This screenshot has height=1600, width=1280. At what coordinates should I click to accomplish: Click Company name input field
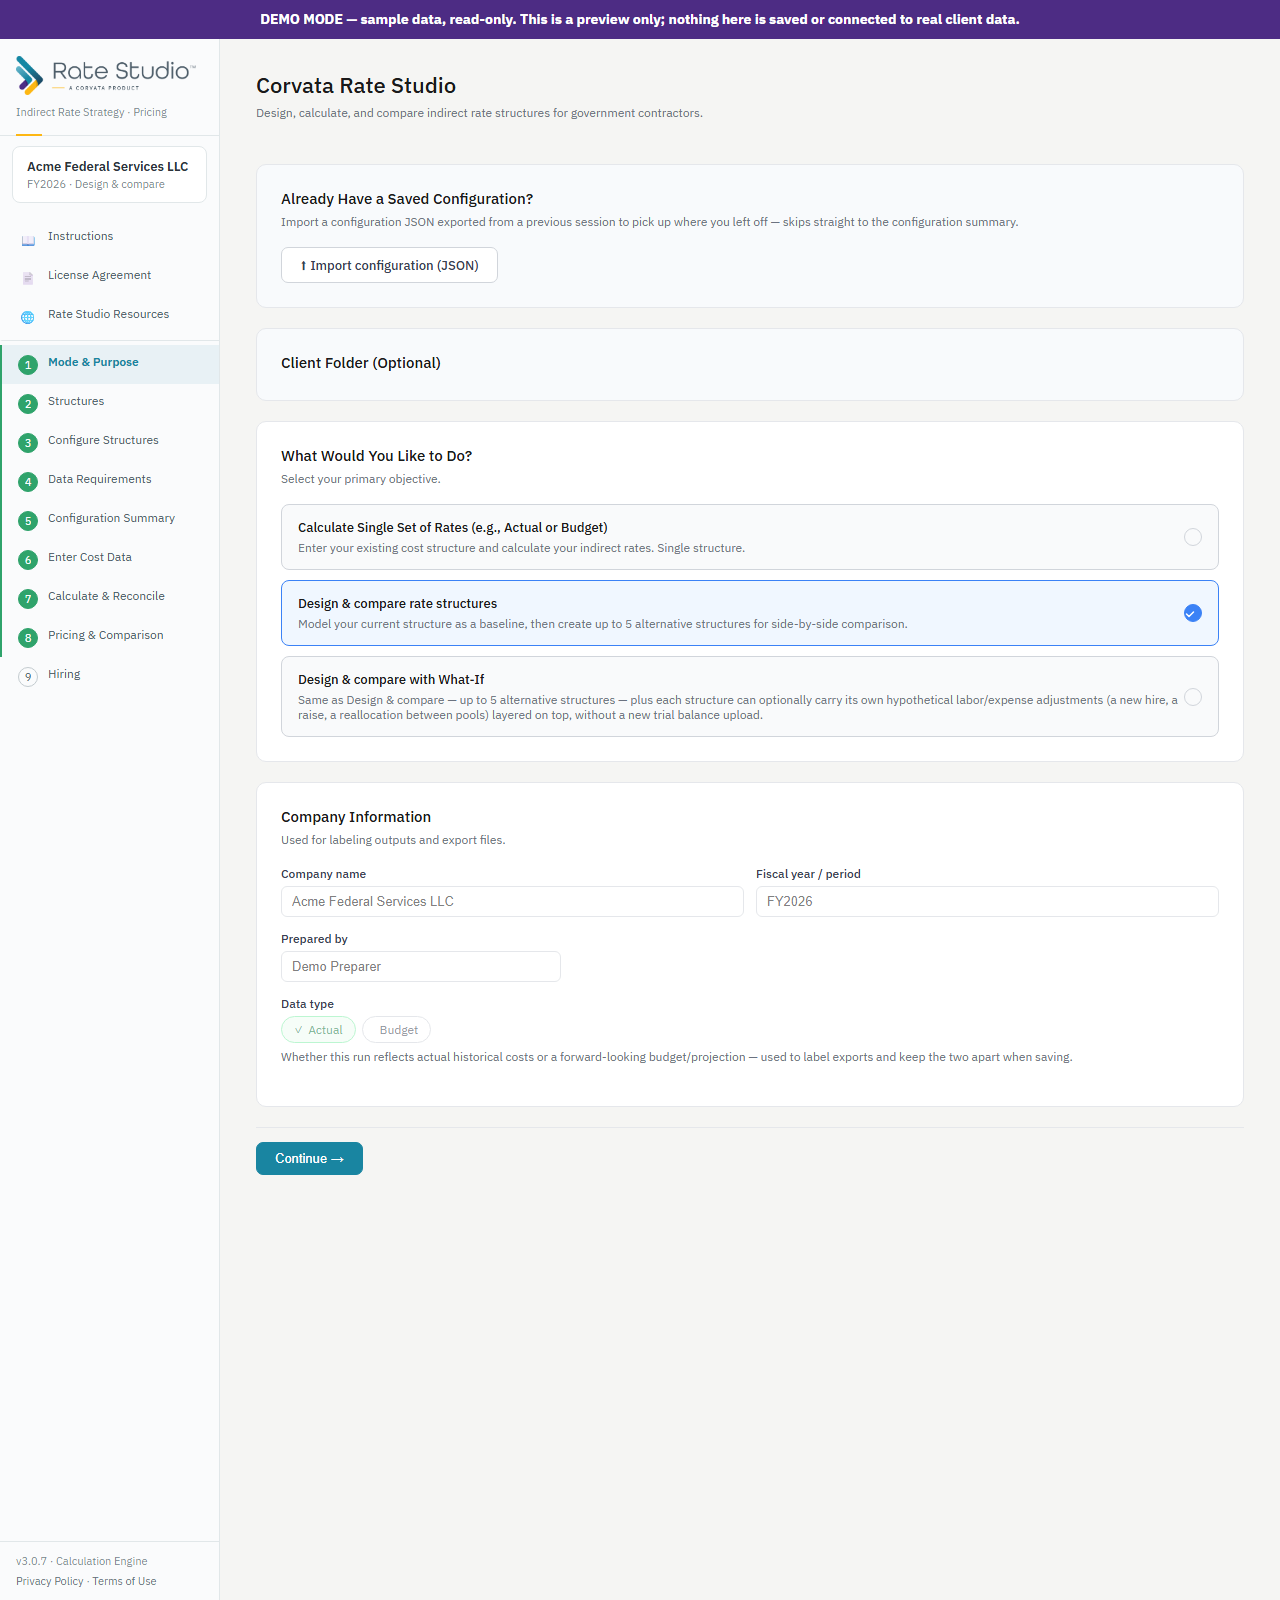tap(512, 901)
